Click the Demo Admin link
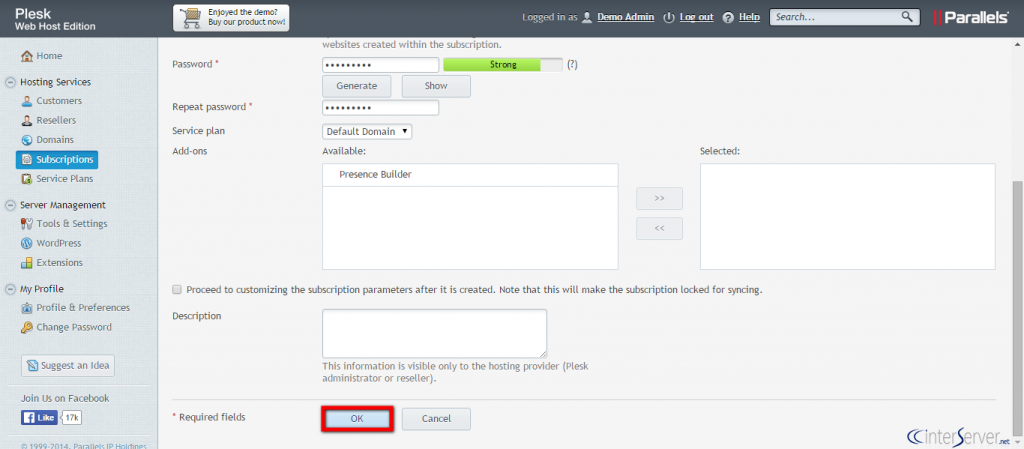The height and width of the screenshot is (449, 1024). tap(626, 18)
